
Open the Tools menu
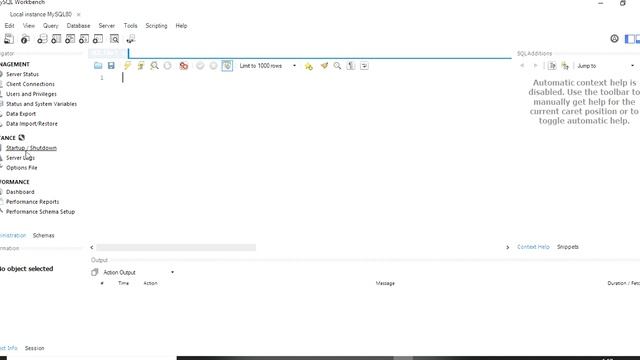click(131, 26)
